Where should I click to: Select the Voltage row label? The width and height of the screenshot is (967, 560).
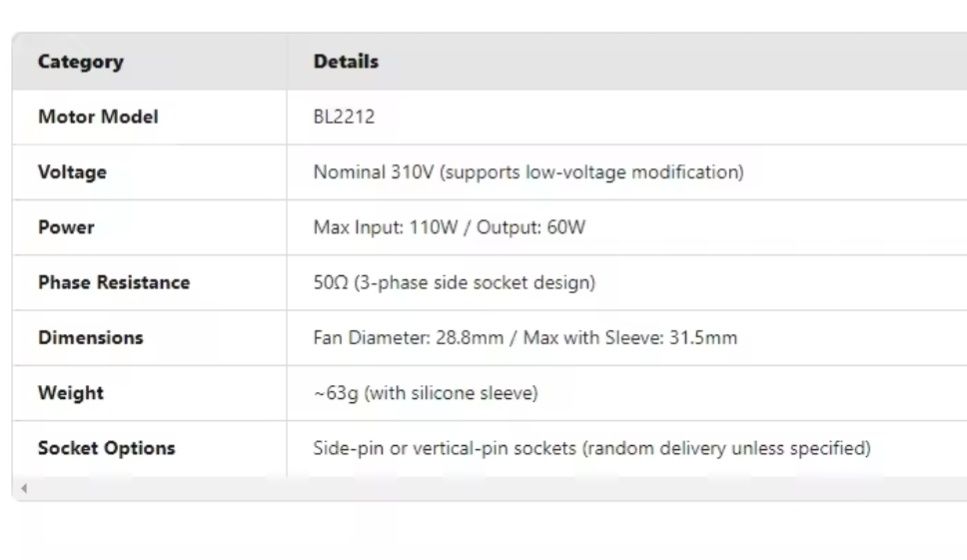pos(72,172)
